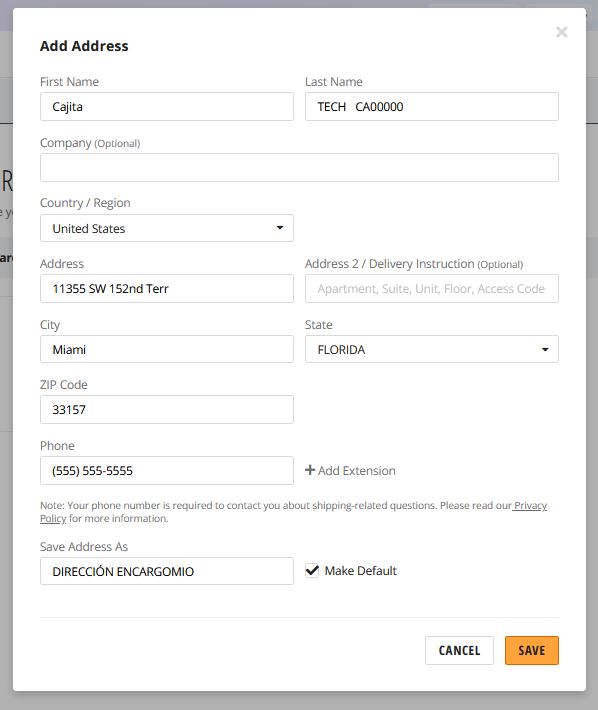The height and width of the screenshot is (710, 598).
Task: Click the City field showing Miami
Action: 167,349
